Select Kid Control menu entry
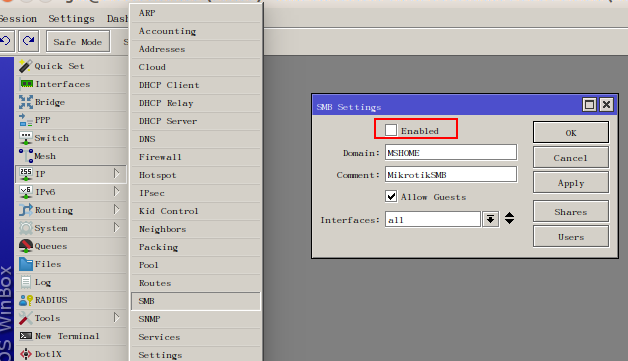The height and width of the screenshot is (361, 628). pyautogui.click(x=196, y=211)
